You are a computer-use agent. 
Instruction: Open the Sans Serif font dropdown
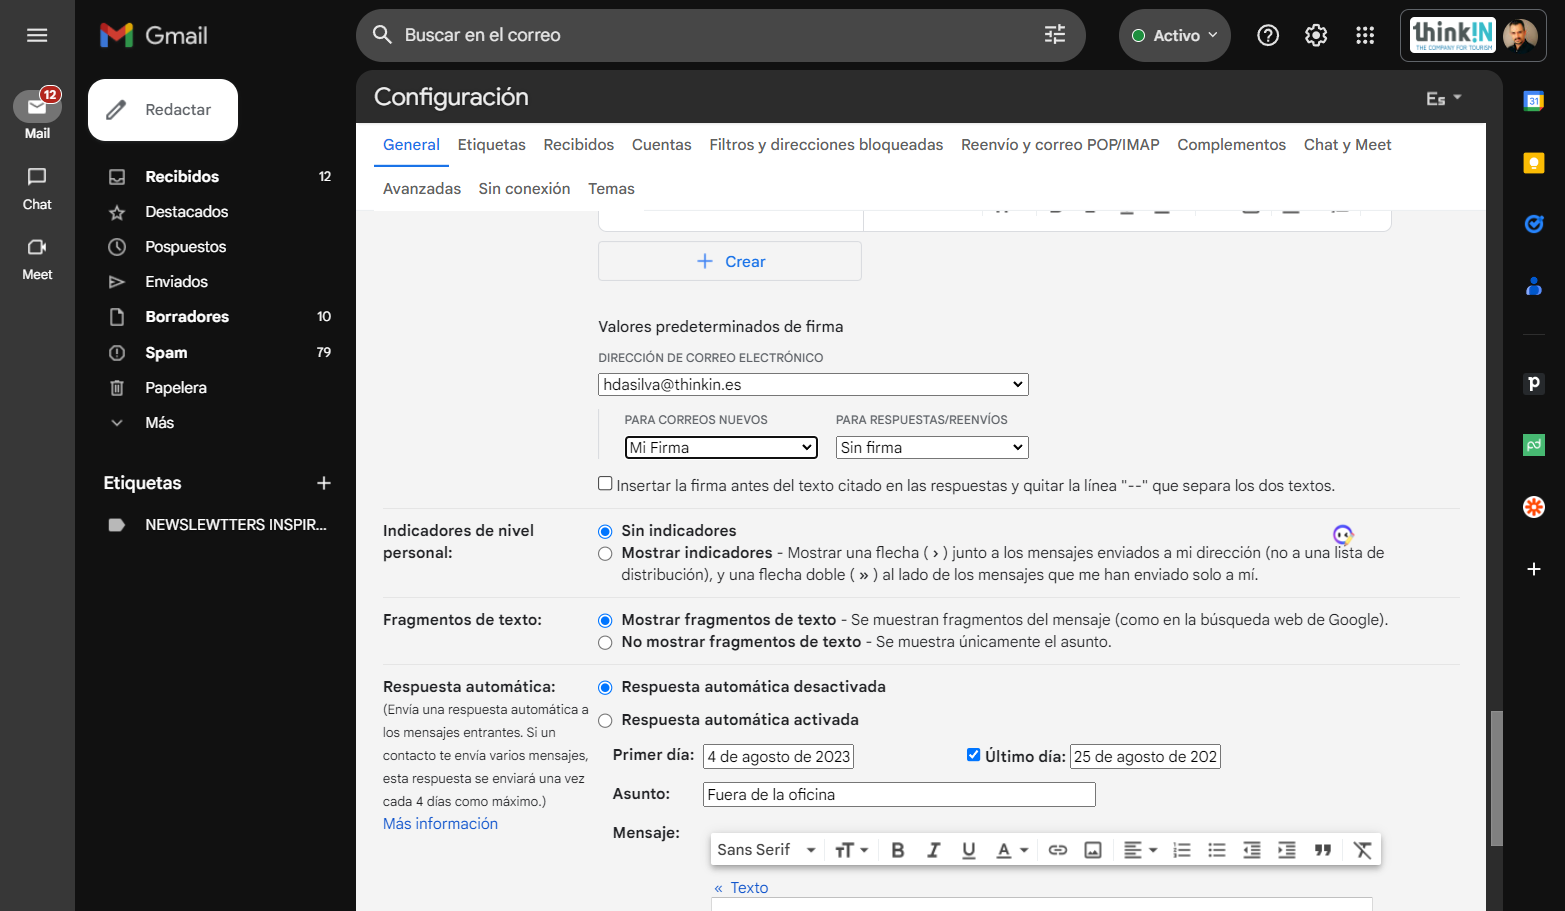click(766, 850)
